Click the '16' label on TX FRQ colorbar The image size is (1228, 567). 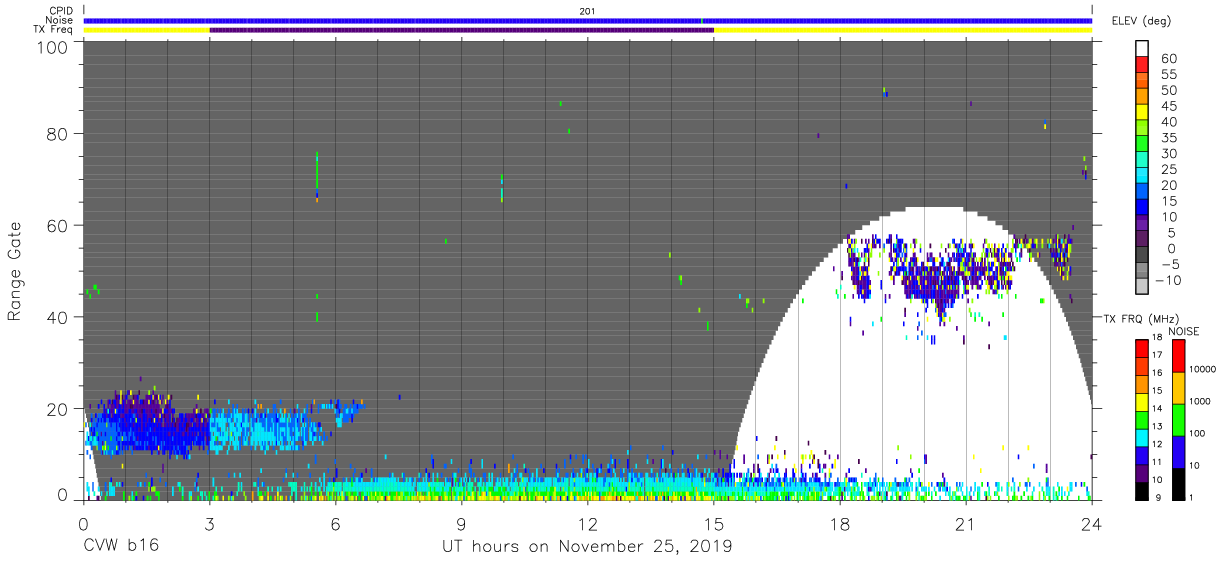click(1157, 373)
